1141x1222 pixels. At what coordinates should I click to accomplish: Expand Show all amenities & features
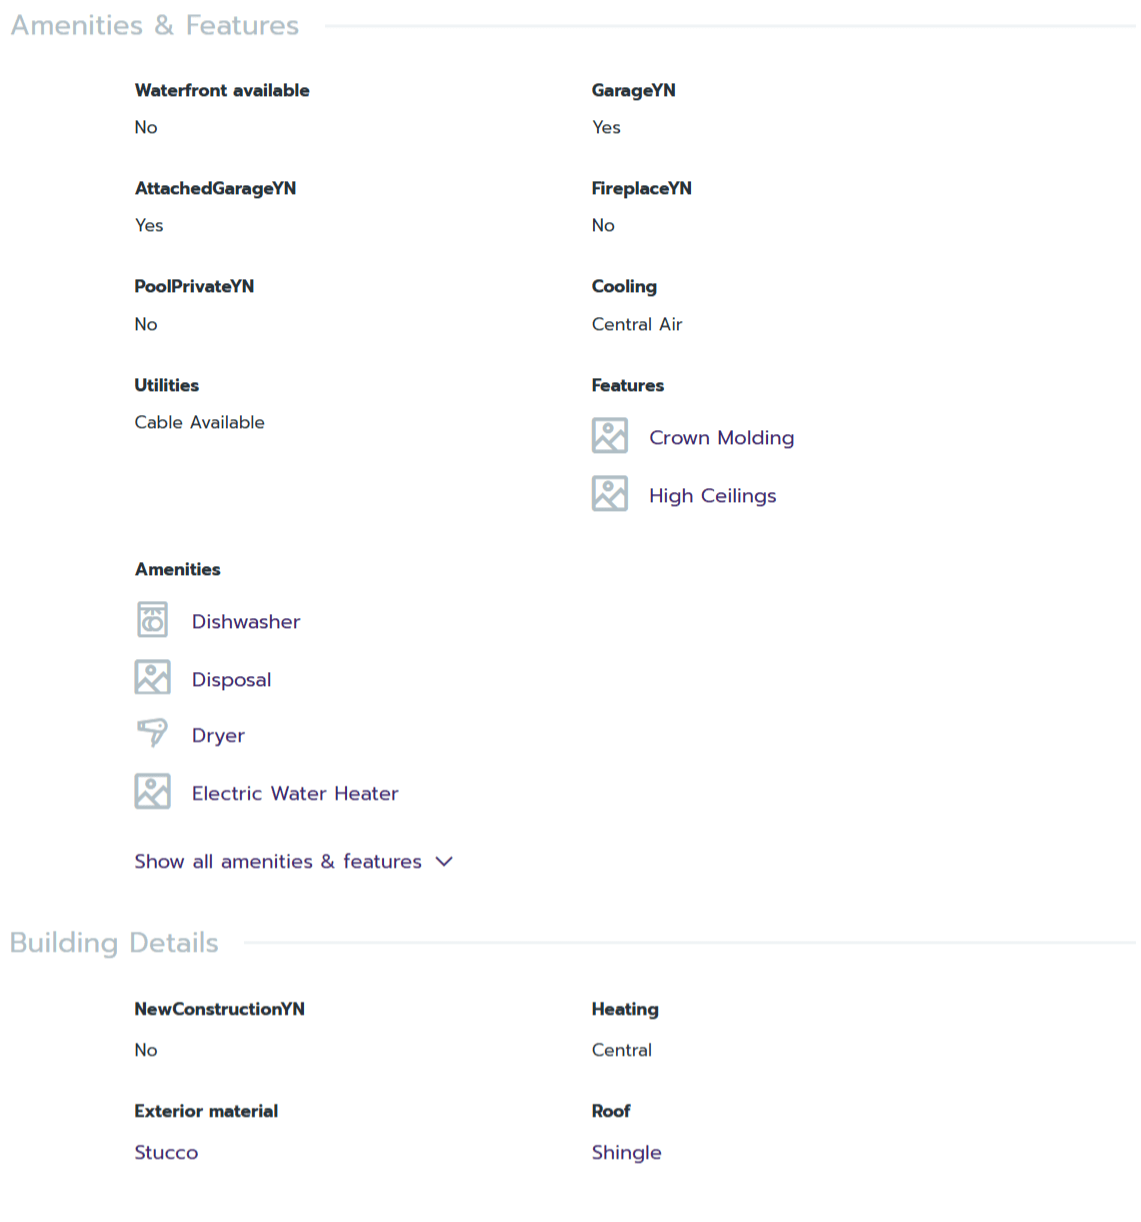coord(278,862)
